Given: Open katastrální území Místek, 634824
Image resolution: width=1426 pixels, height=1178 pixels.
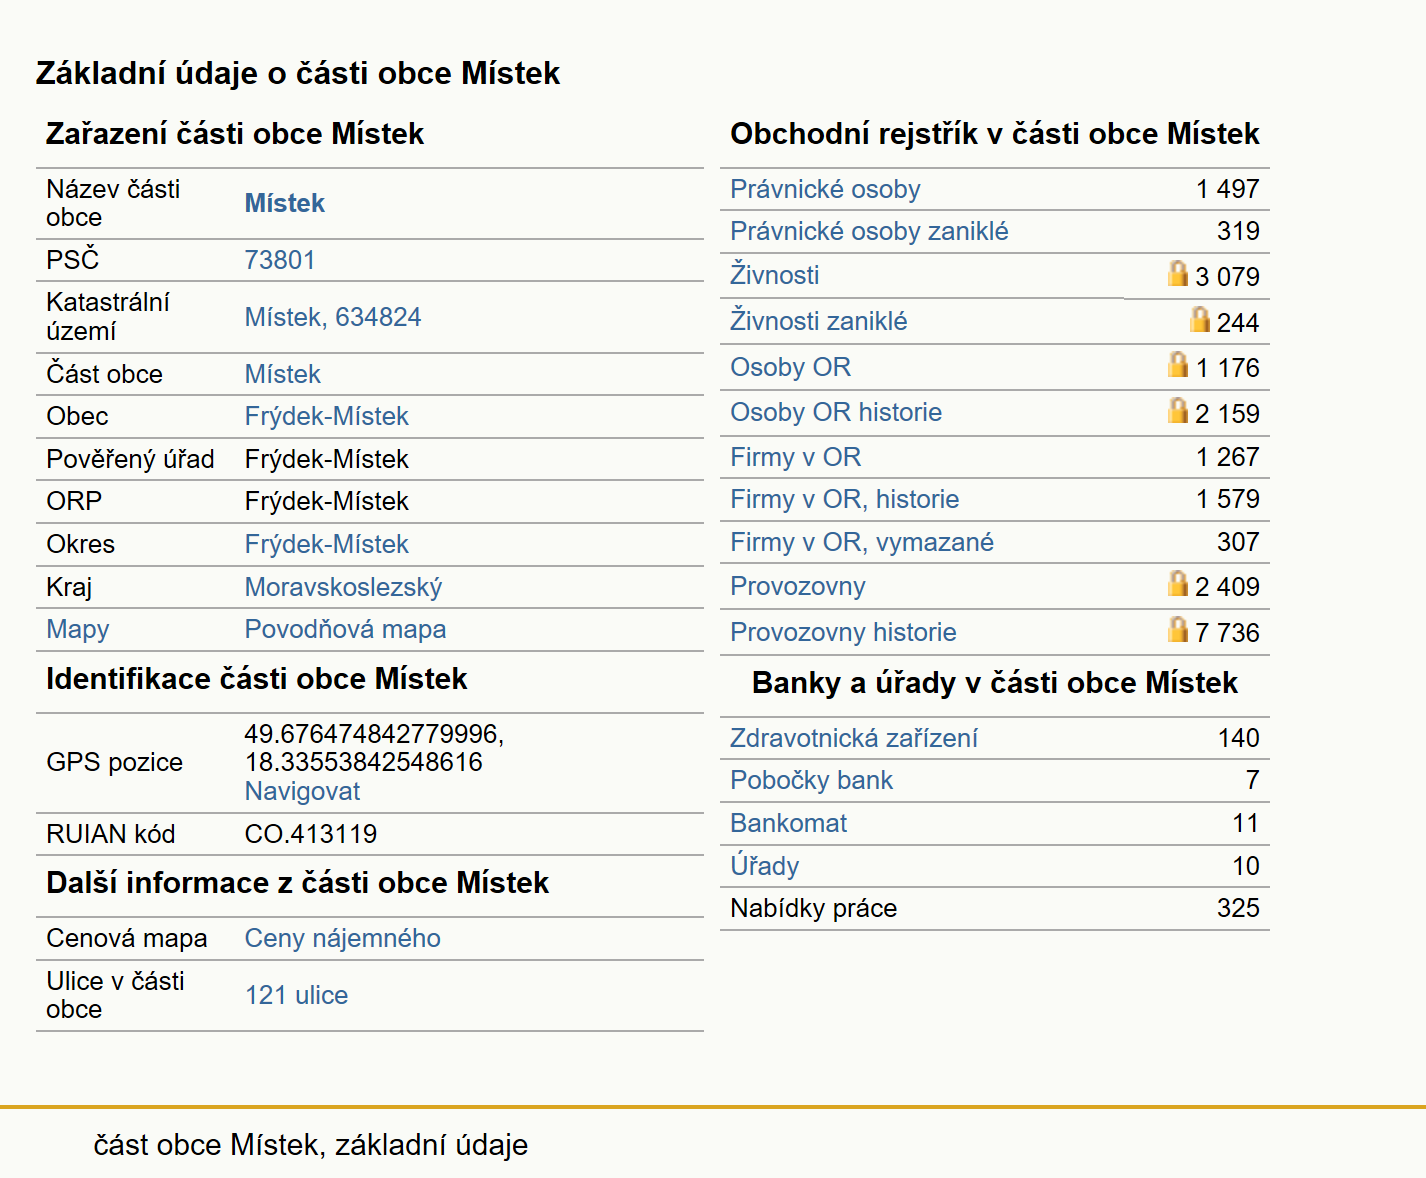Looking at the screenshot, I should [x=333, y=317].
